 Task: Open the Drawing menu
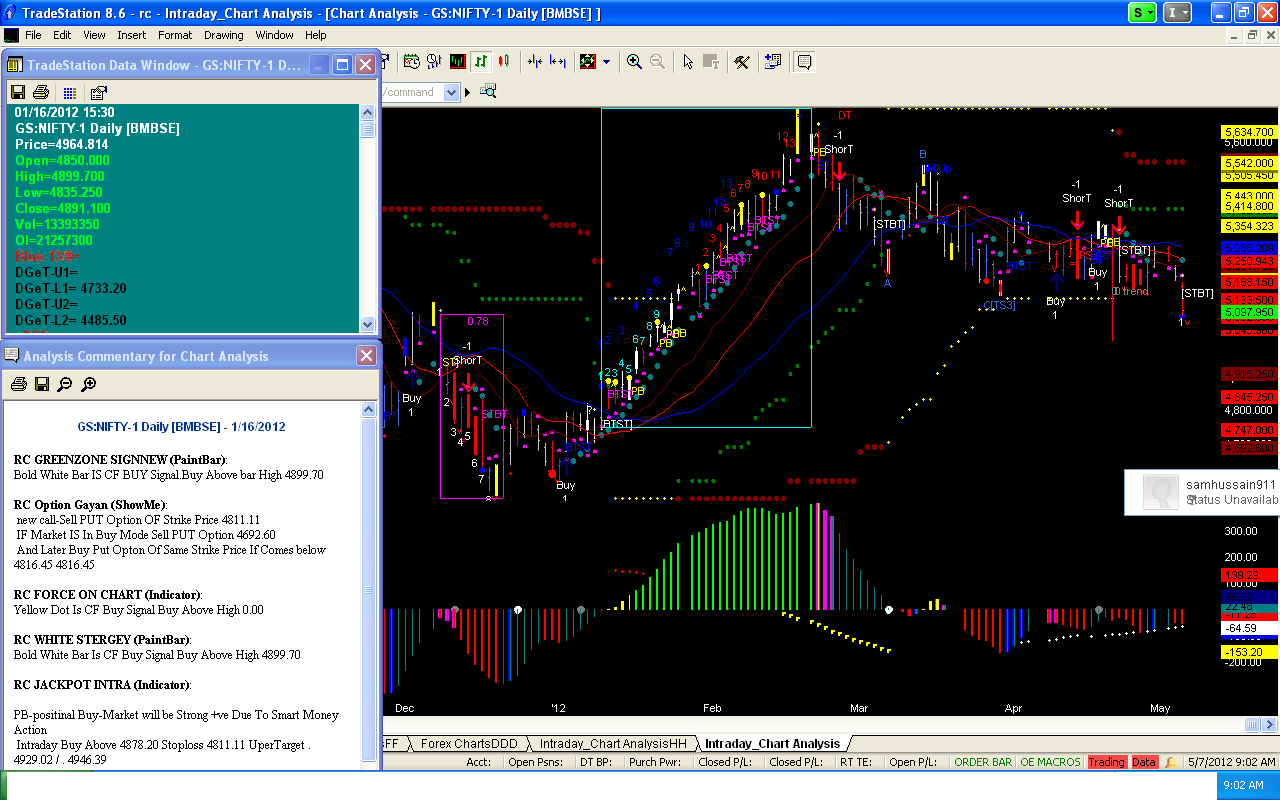pyautogui.click(x=224, y=35)
